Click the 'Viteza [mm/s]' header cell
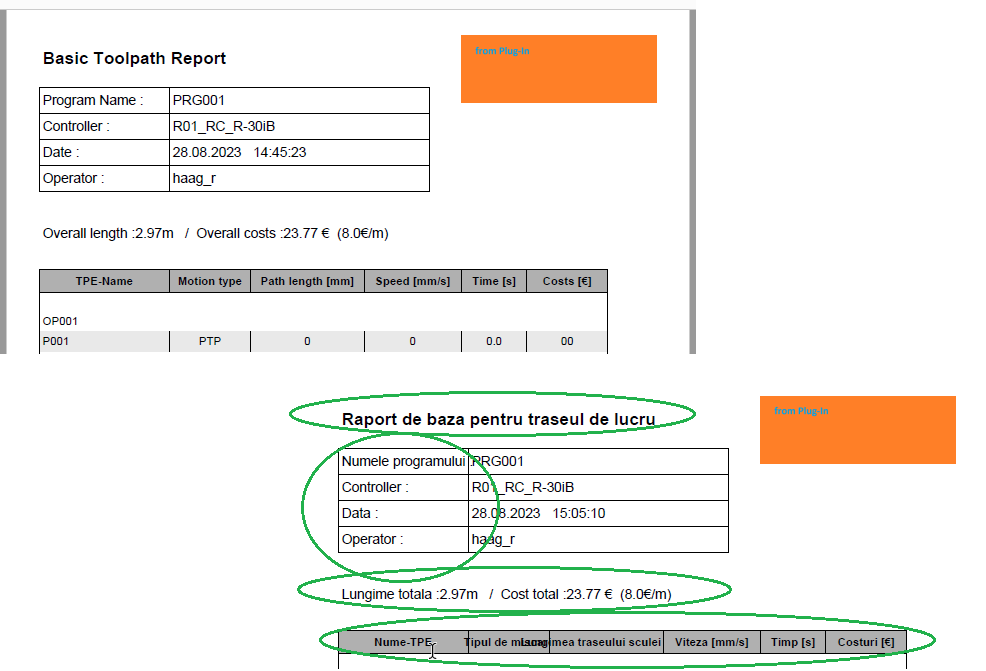Screen dimensions: 986x671 click(712, 641)
